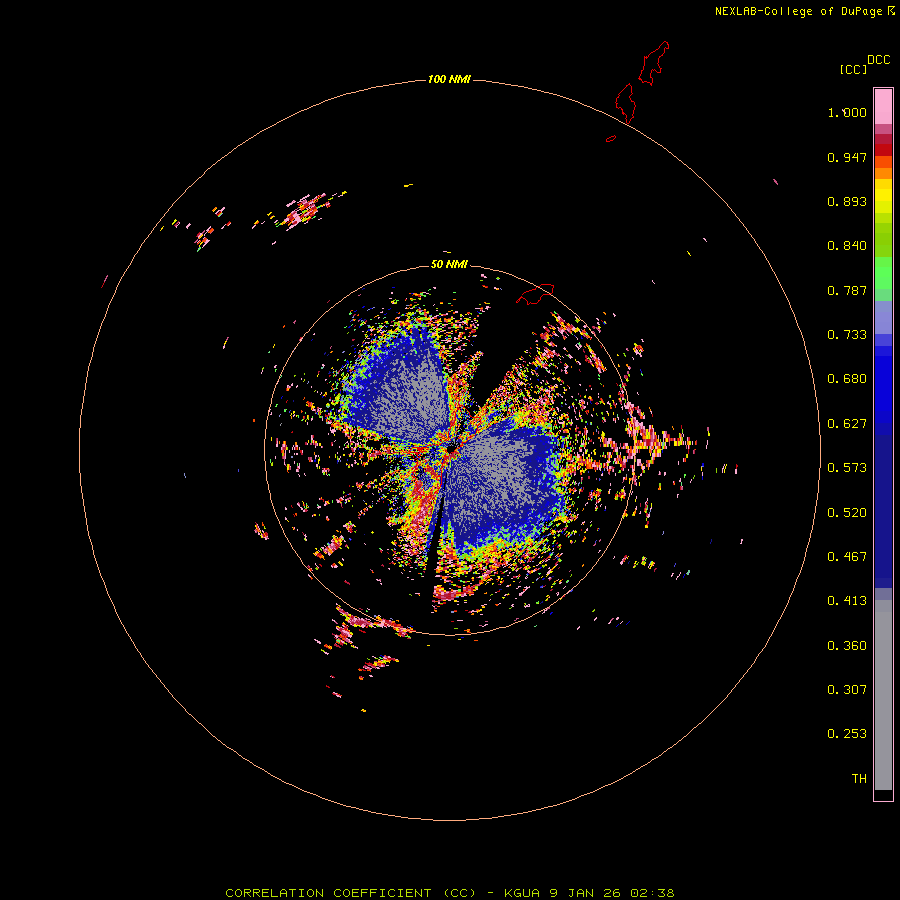Click the 0.893 legend value
This screenshot has width=900, height=900.
click(x=847, y=201)
